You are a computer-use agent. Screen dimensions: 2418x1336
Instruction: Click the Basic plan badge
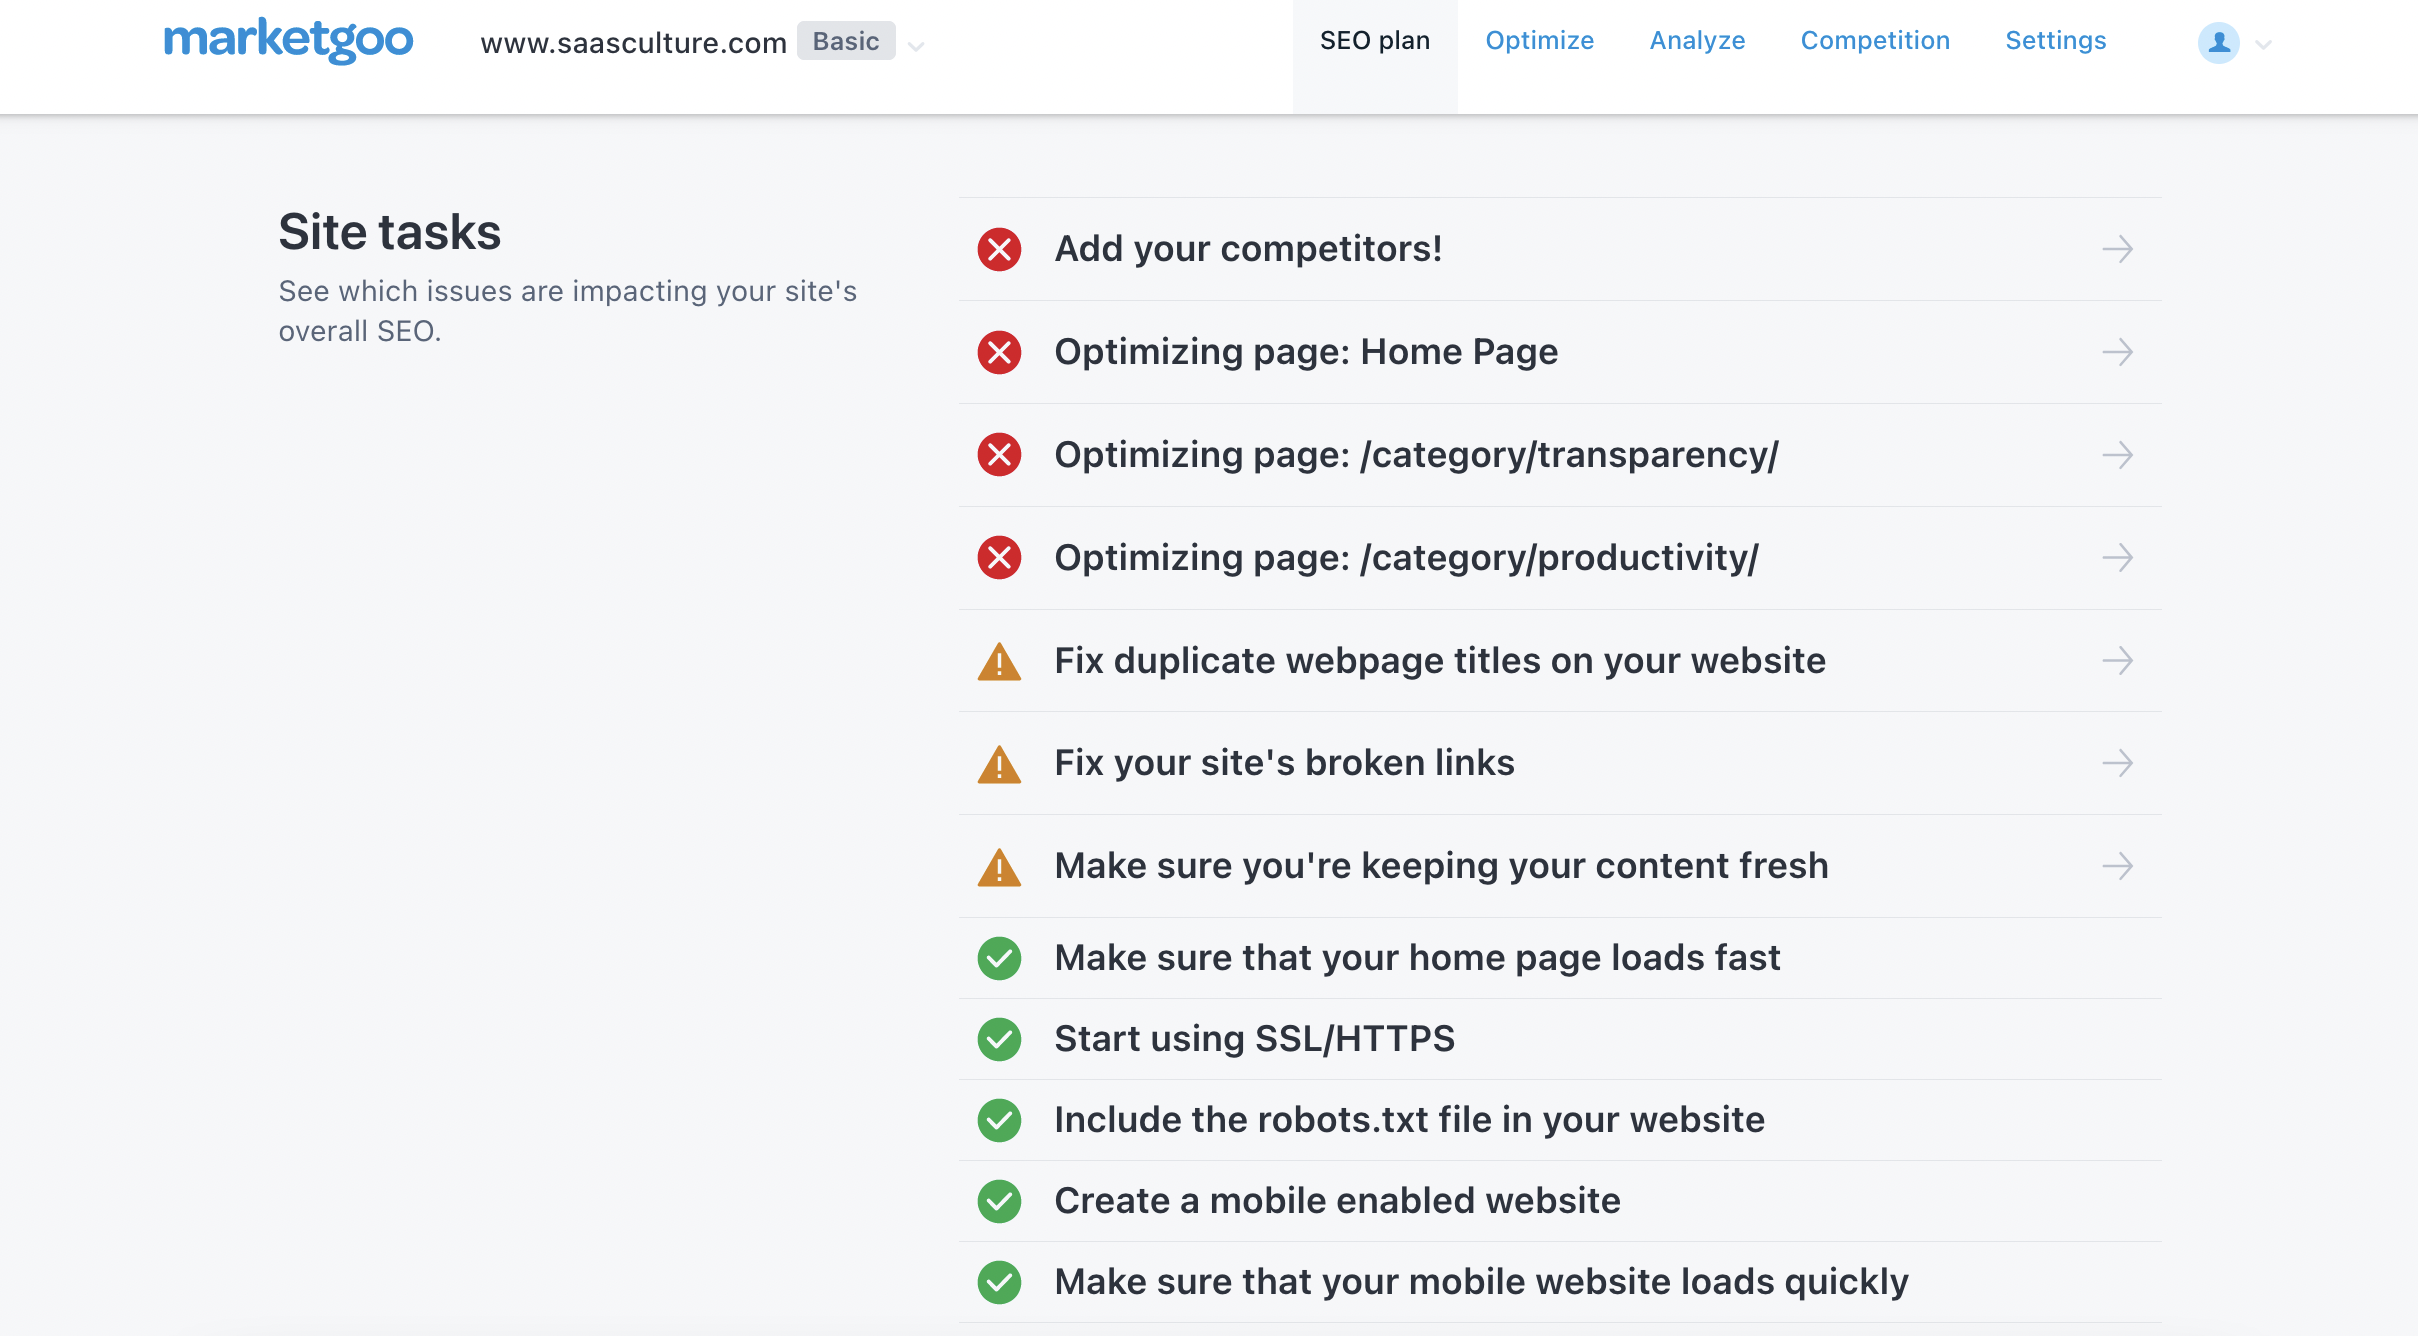click(x=846, y=41)
